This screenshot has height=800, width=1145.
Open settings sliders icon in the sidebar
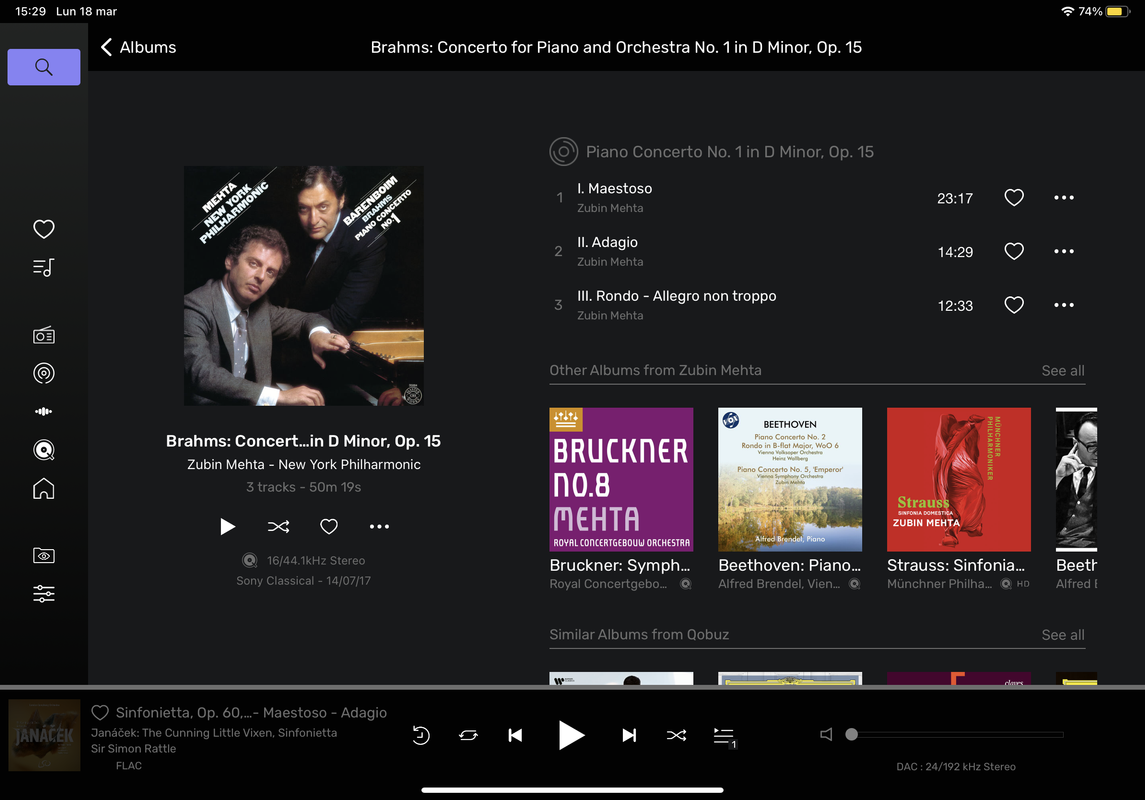tap(44, 593)
